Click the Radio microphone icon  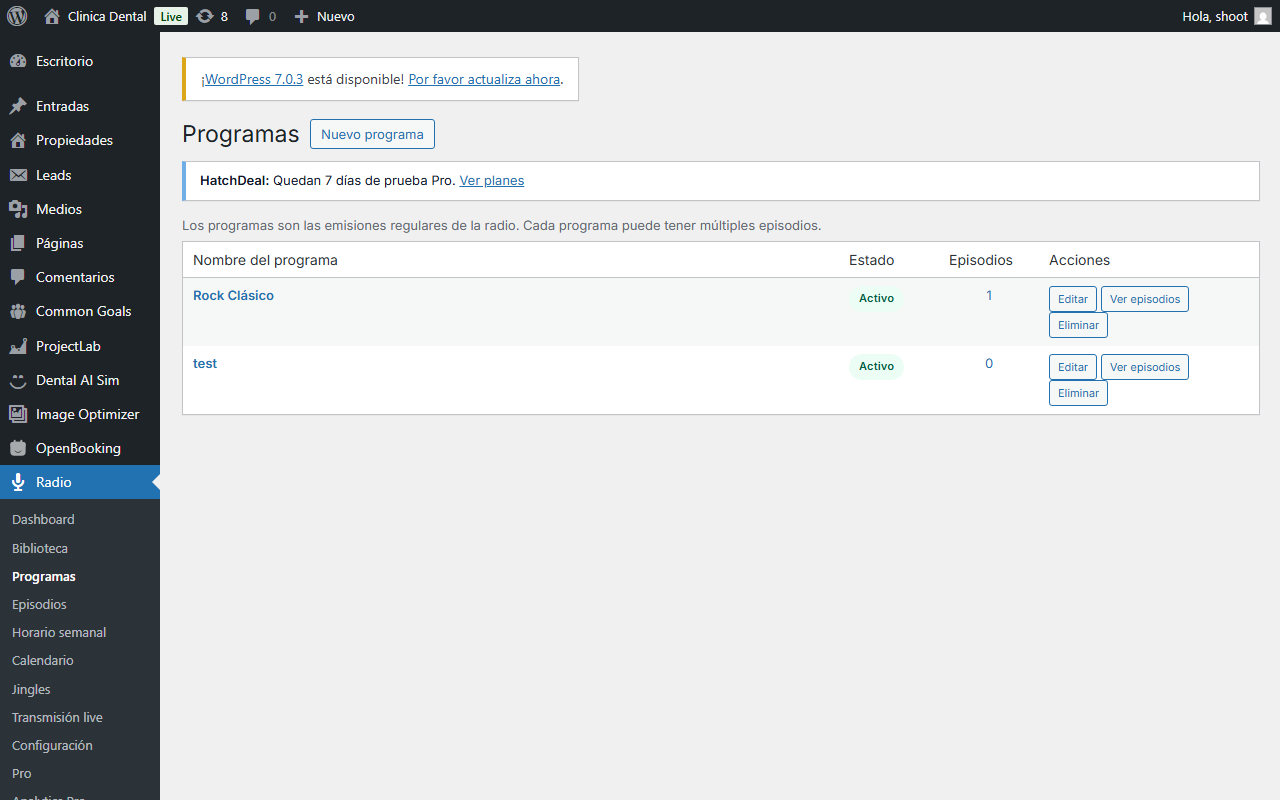18,482
